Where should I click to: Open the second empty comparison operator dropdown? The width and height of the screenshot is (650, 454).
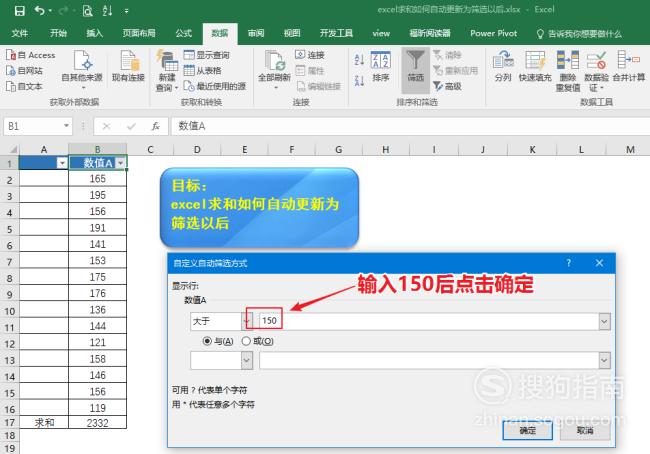point(247,360)
